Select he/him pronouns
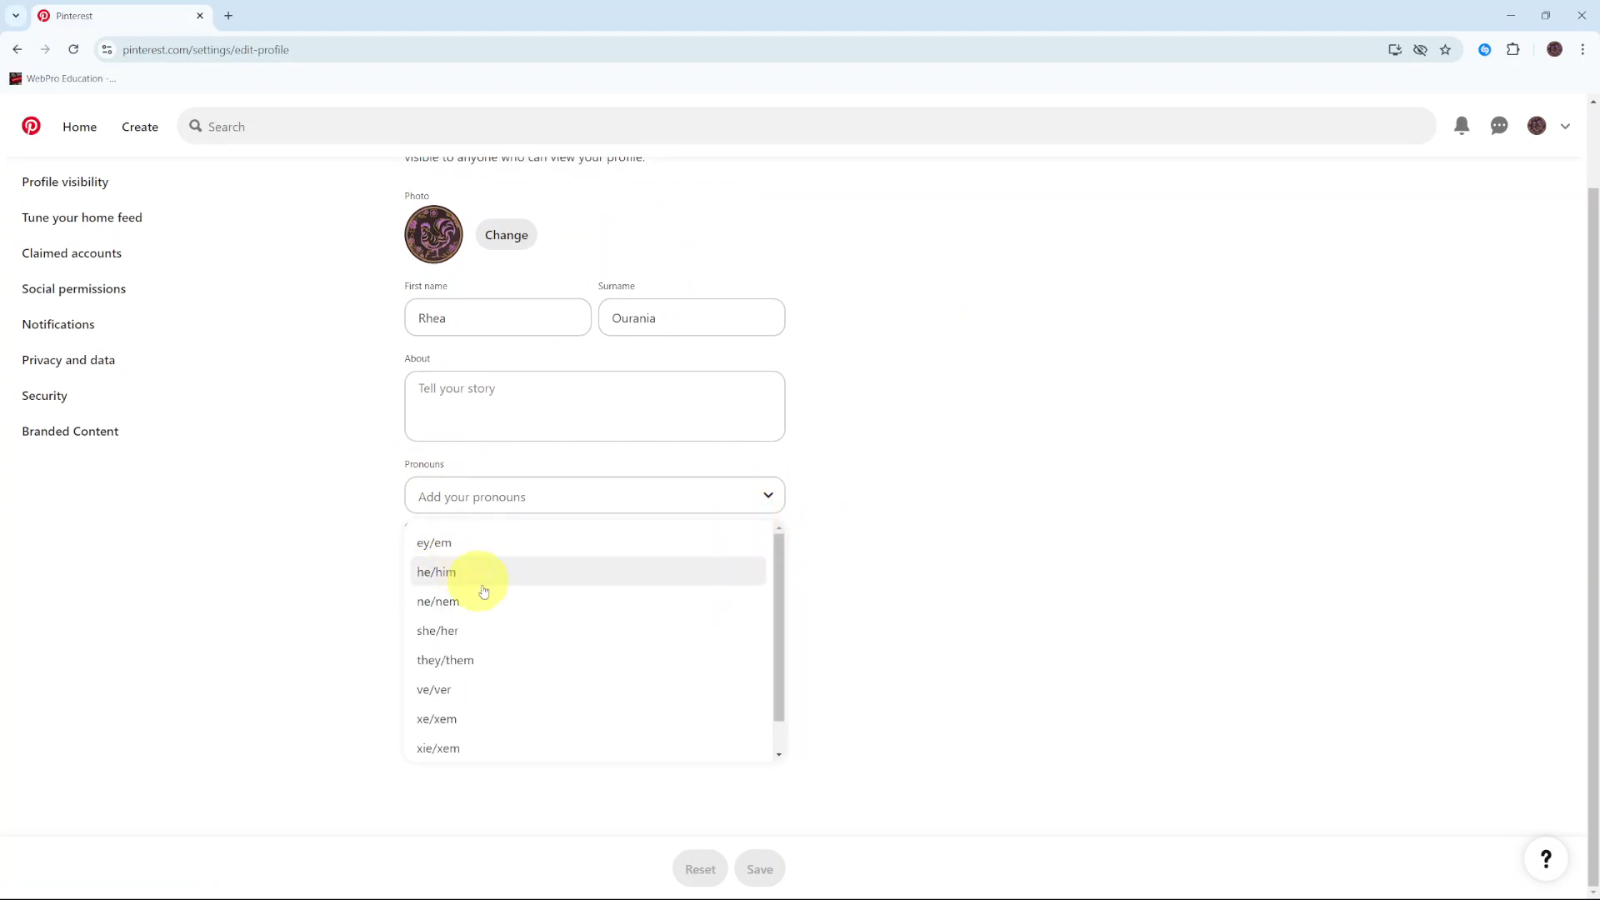1600x900 pixels. click(588, 572)
